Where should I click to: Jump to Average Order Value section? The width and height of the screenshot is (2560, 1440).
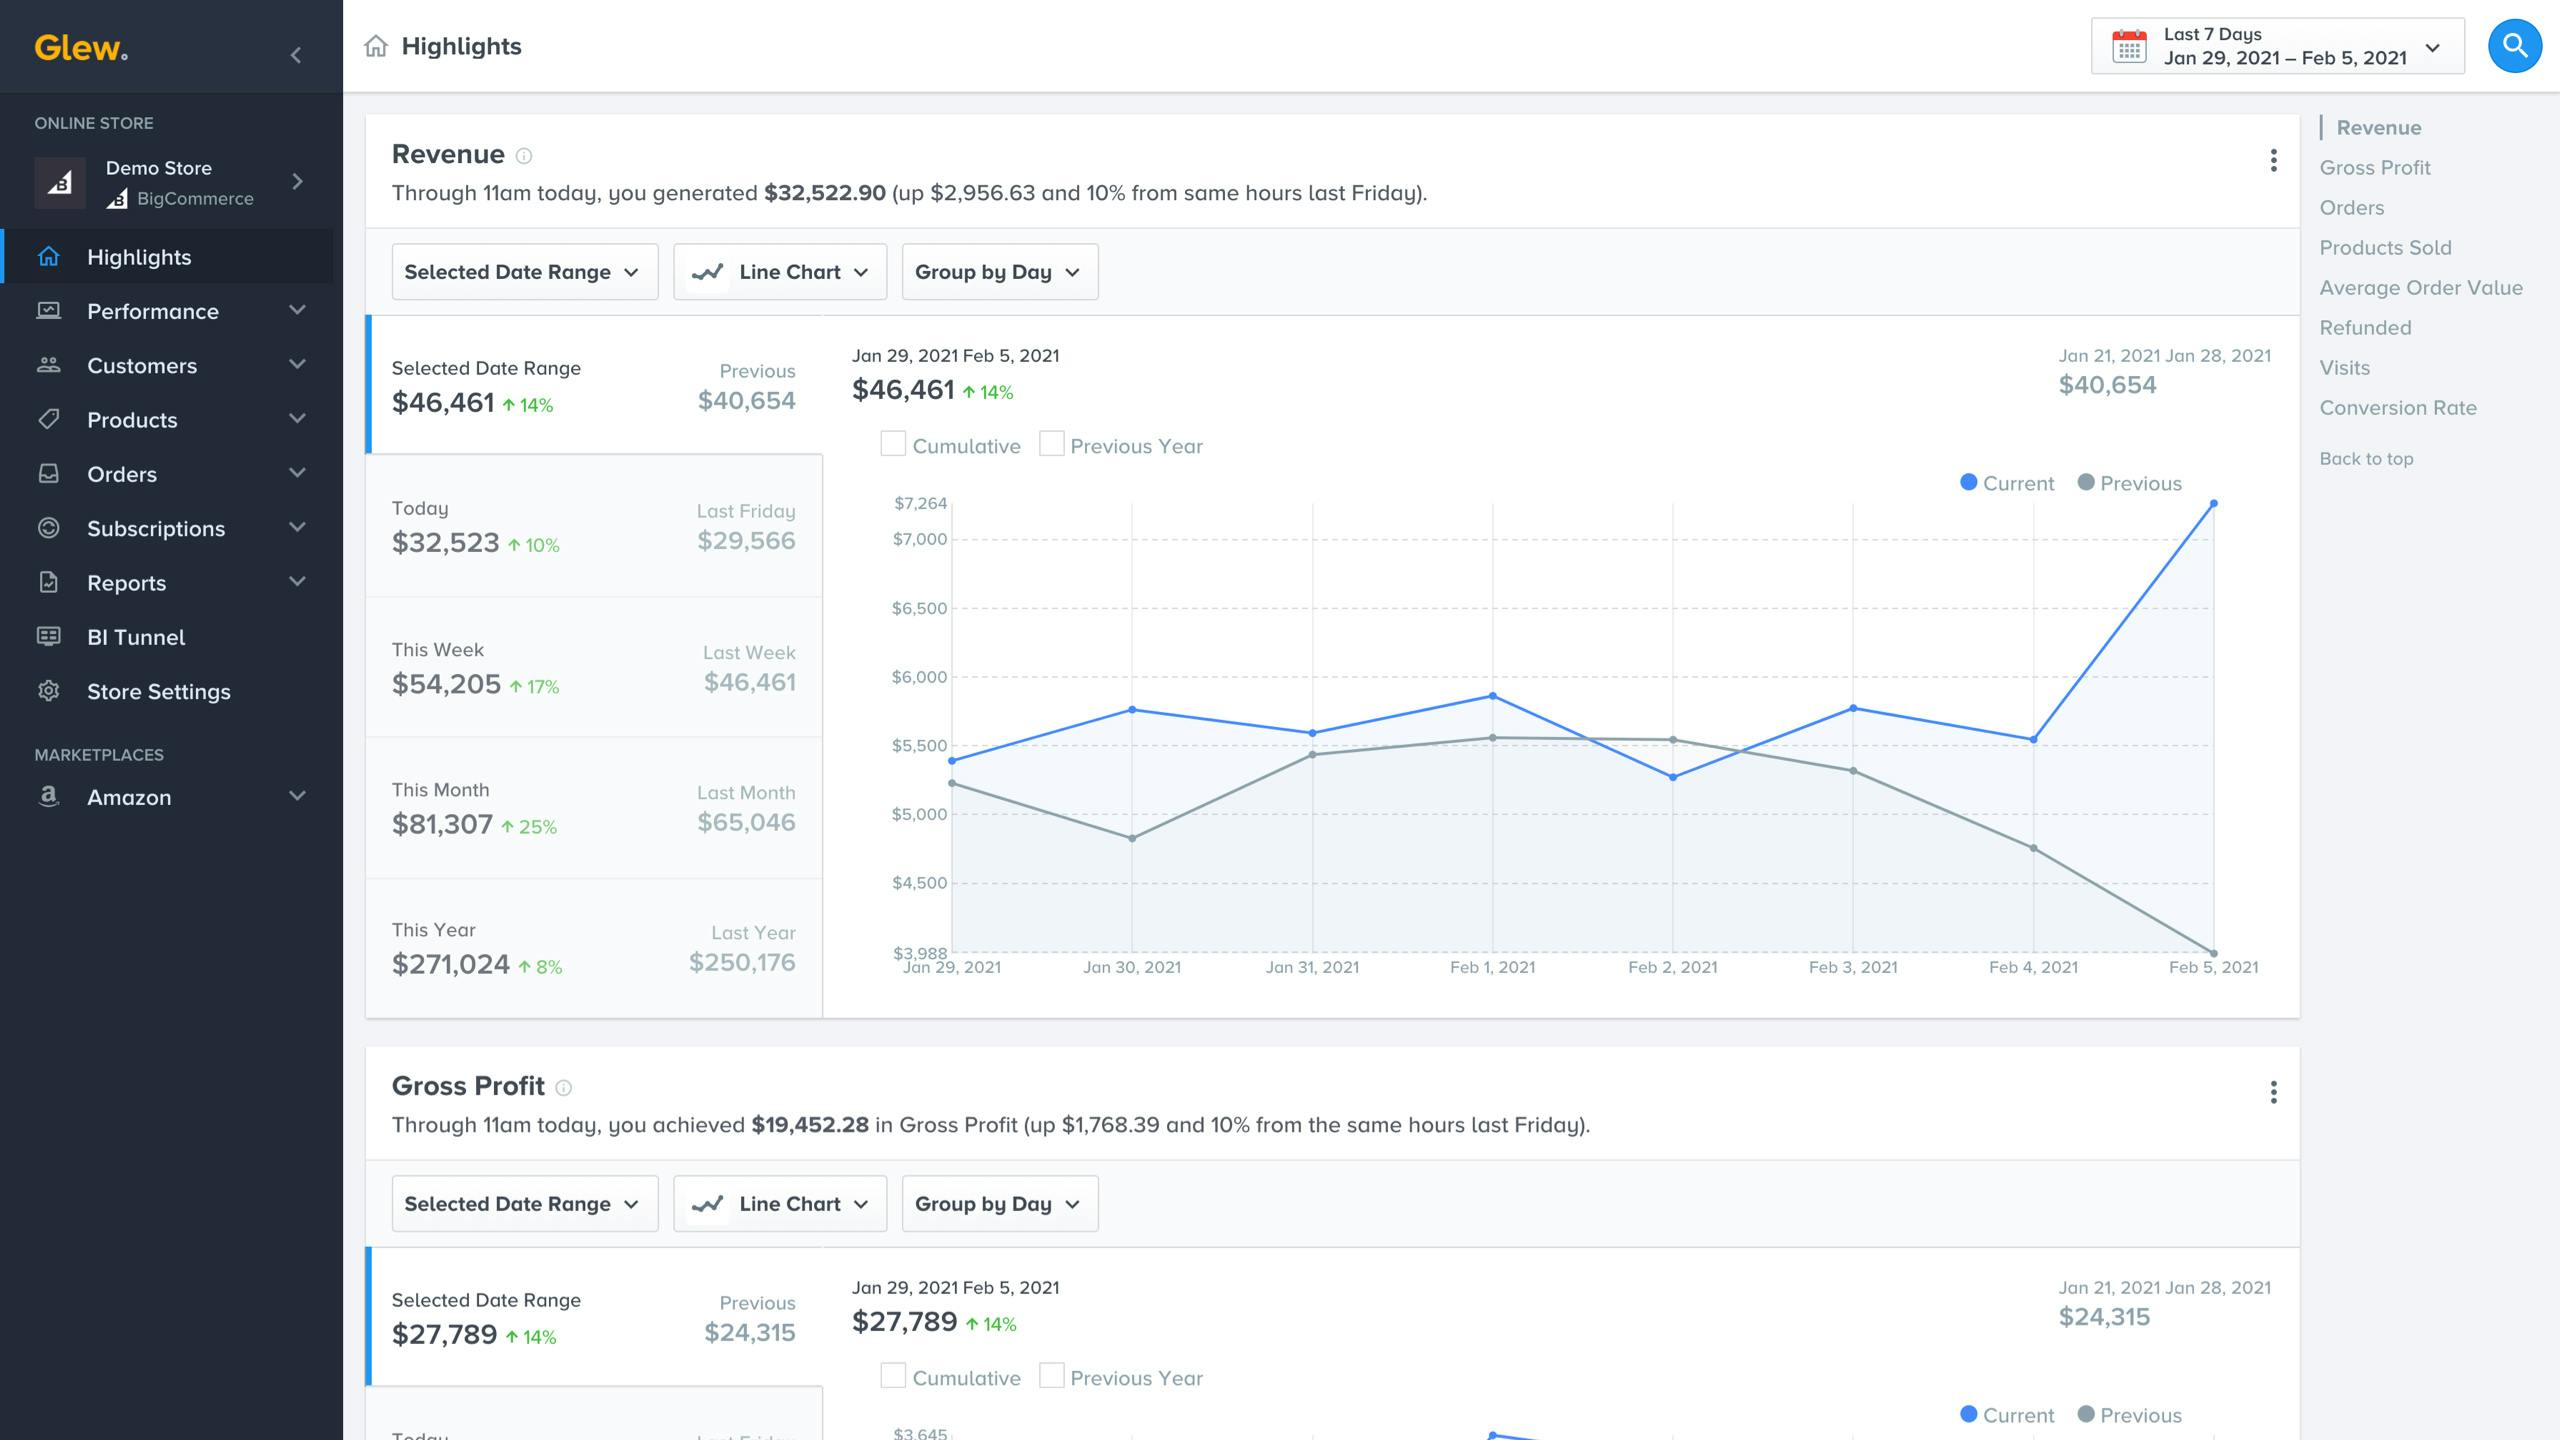coord(2421,288)
